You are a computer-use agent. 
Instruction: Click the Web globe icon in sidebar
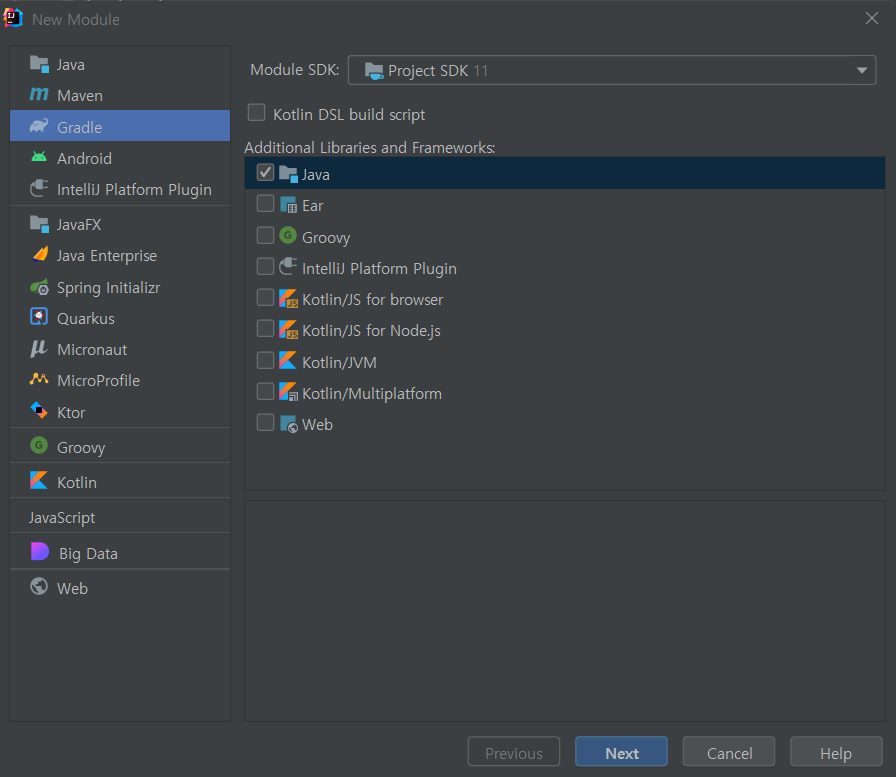[39, 587]
